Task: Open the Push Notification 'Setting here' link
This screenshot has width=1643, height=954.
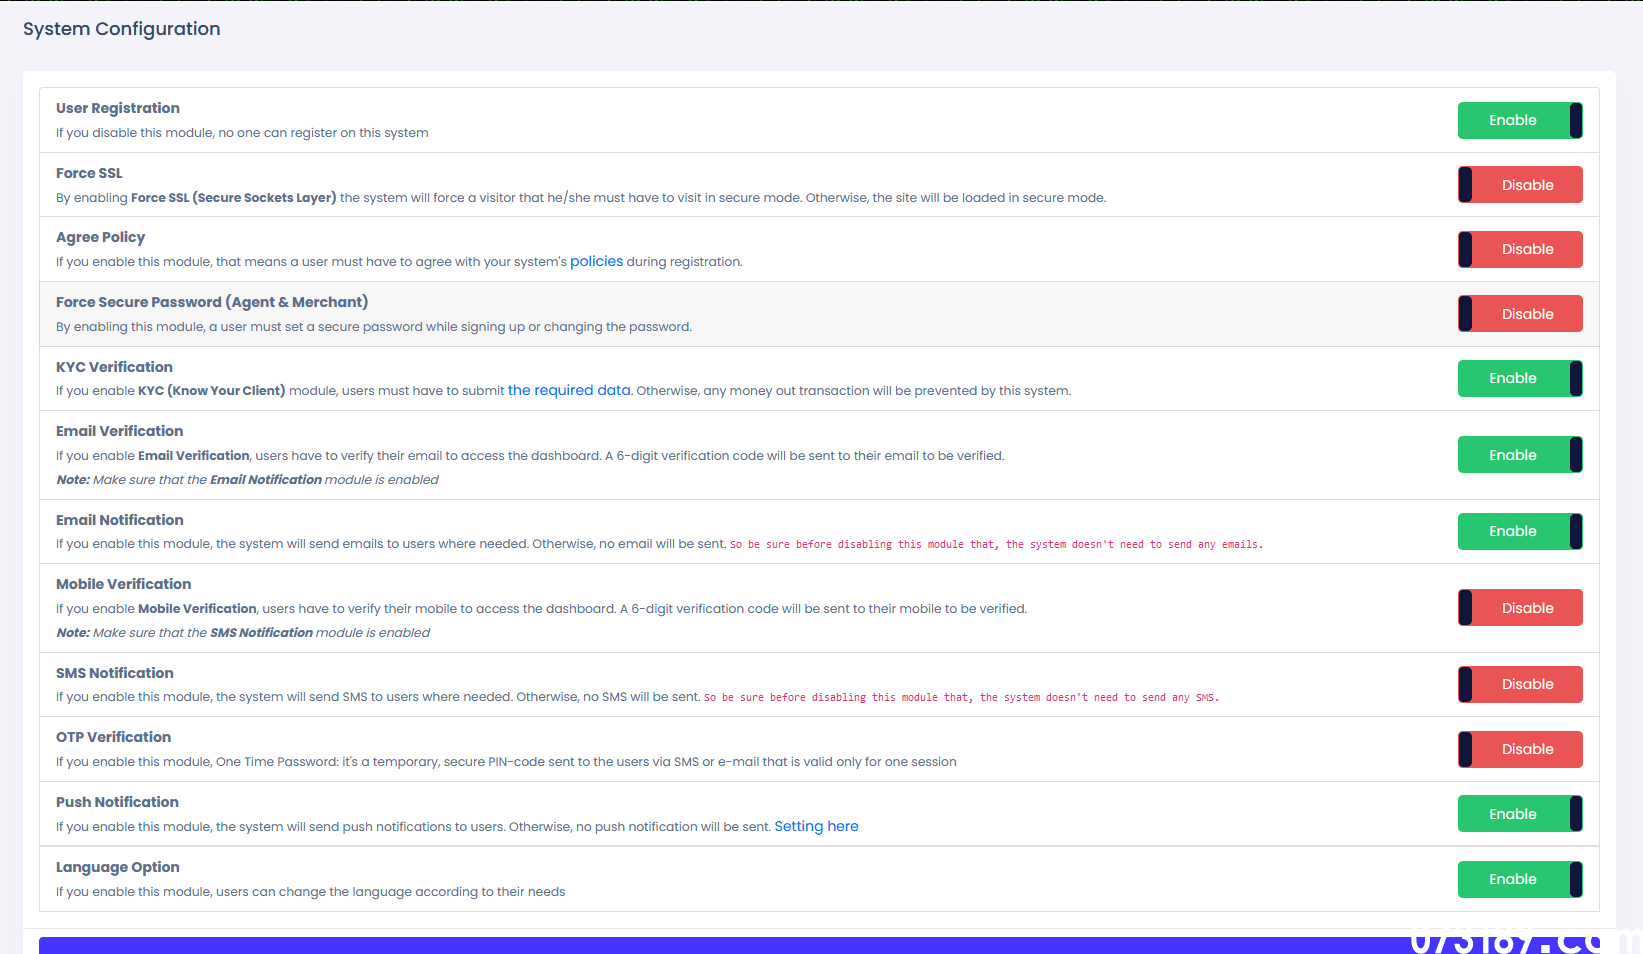Action: [816, 826]
